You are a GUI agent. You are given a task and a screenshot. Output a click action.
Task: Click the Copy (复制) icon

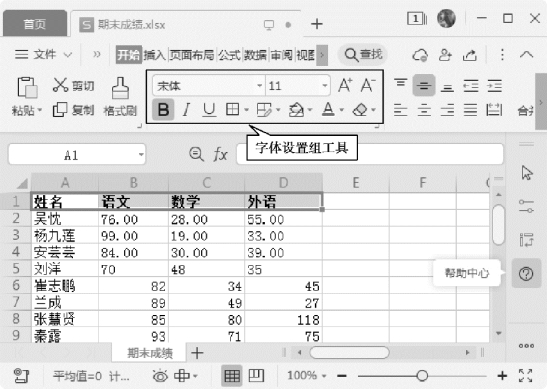tap(60, 110)
